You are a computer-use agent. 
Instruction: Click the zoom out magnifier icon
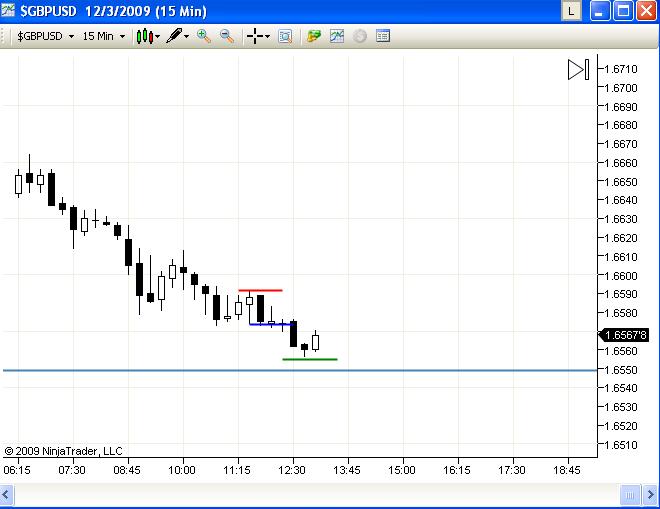coord(227,36)
